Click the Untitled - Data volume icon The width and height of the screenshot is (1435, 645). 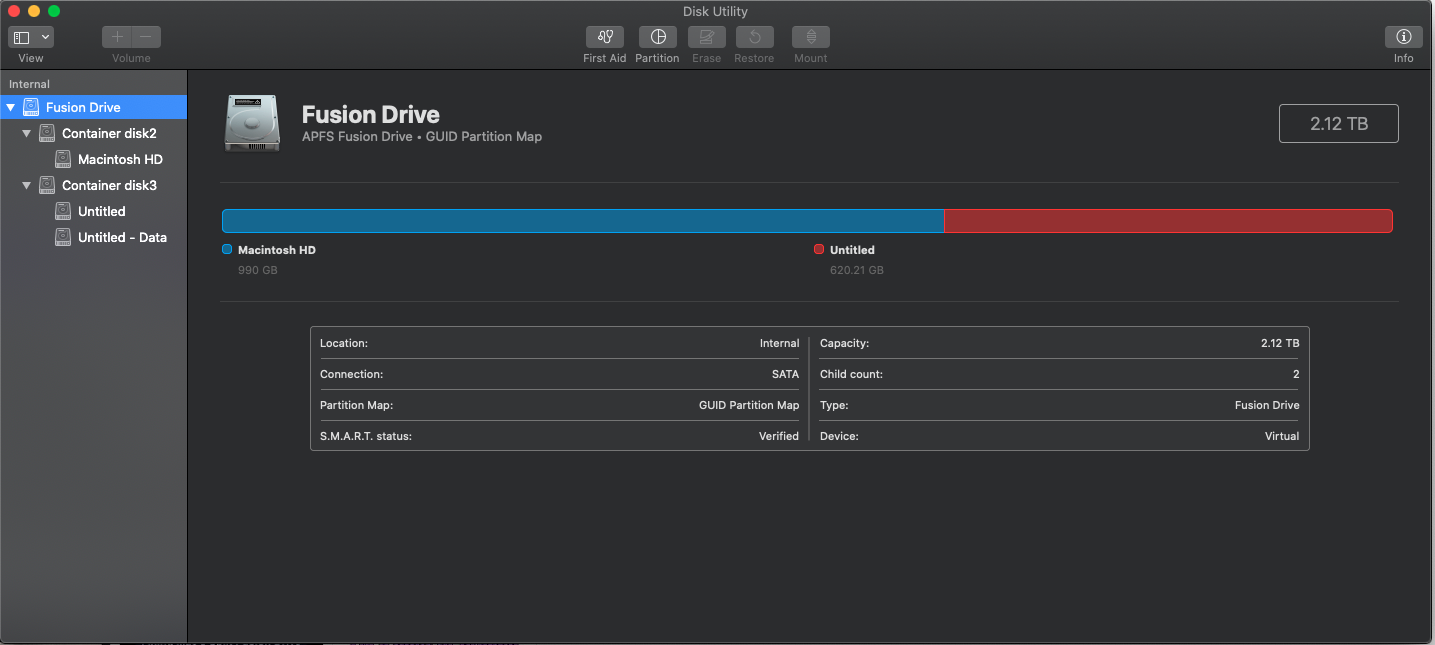pyautogui.click(x=63, y=237)
